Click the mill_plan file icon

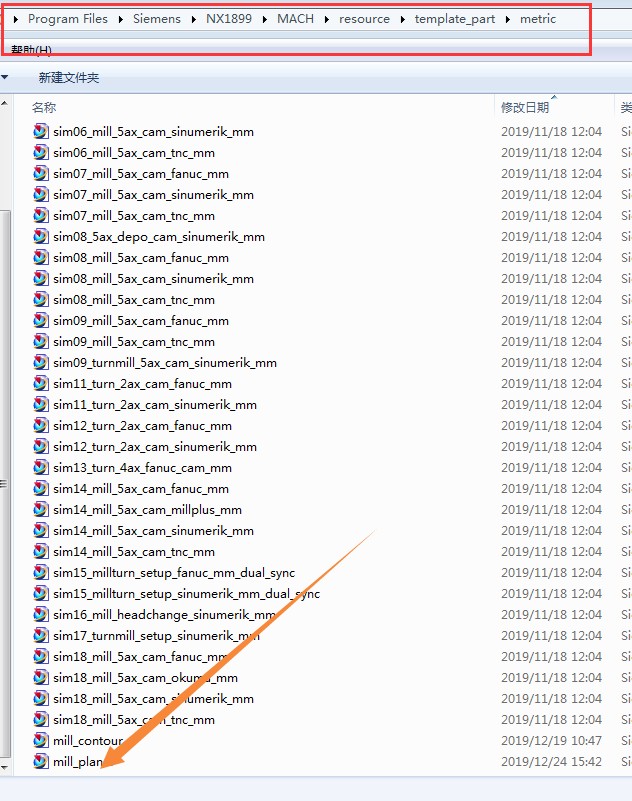point(41,761)
